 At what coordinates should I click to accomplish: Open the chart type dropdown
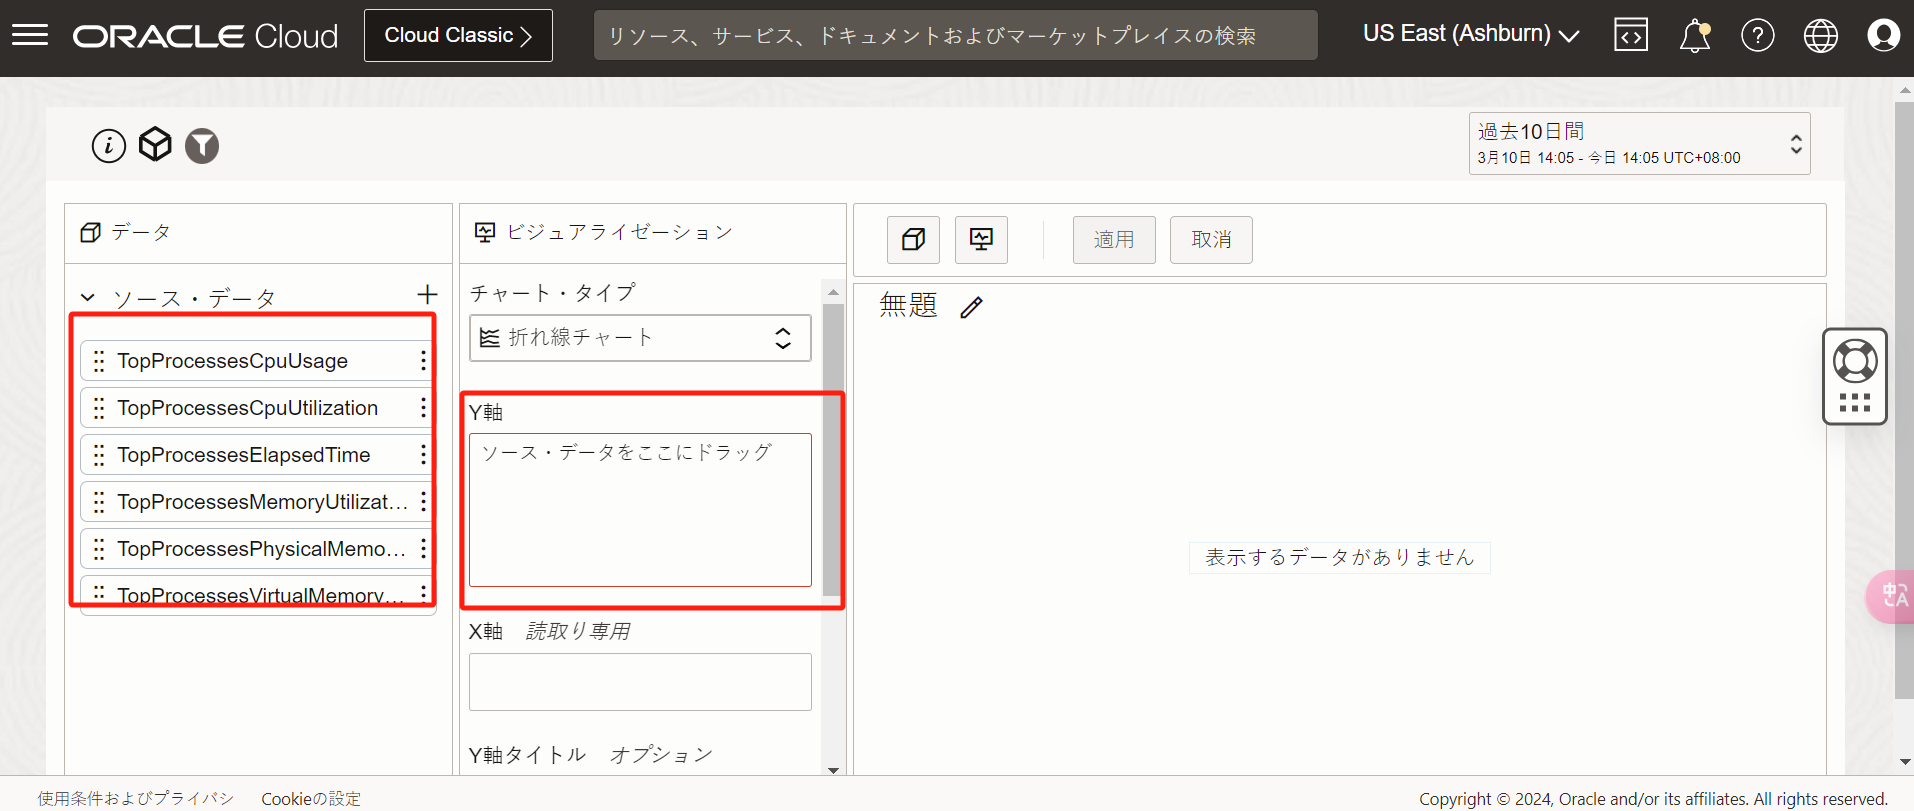[x=640, y=338]
